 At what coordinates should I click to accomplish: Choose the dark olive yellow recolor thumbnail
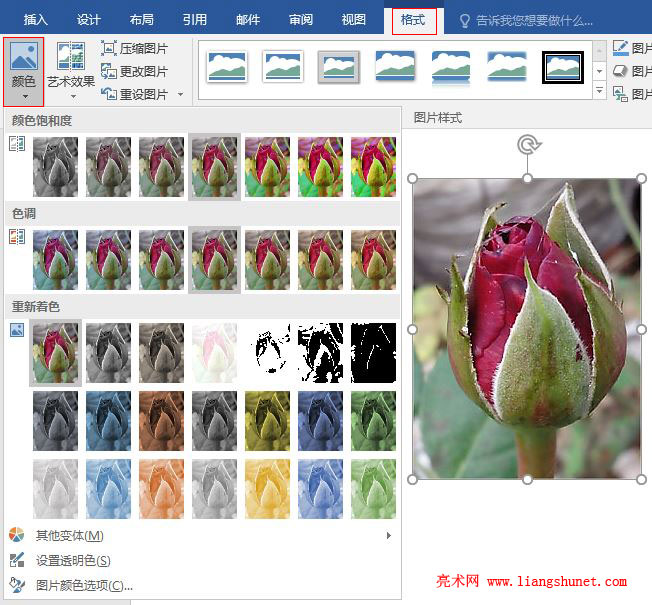click(267, 421)
